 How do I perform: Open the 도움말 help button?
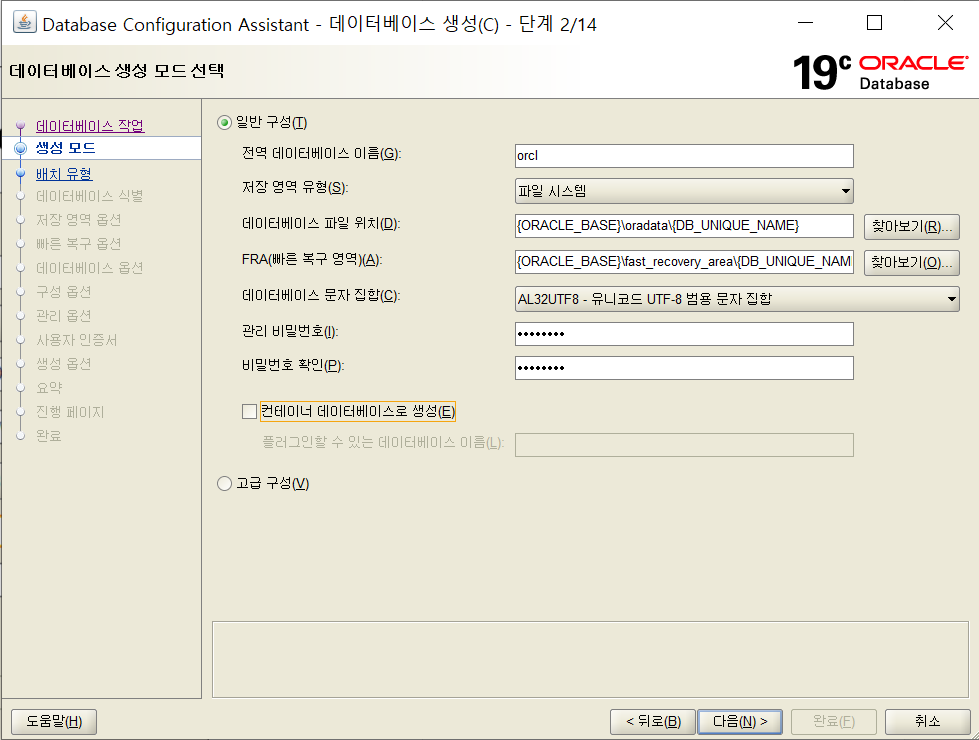(54, 722)
